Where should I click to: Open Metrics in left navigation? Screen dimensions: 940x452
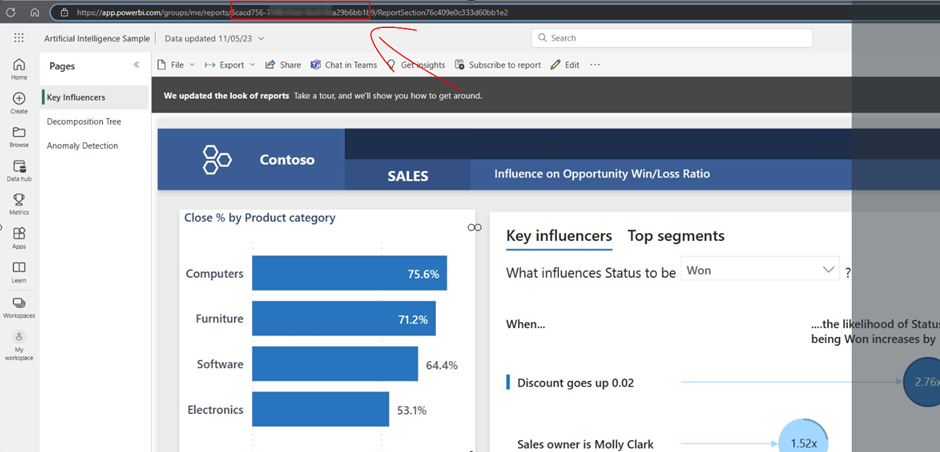point(19,204)
